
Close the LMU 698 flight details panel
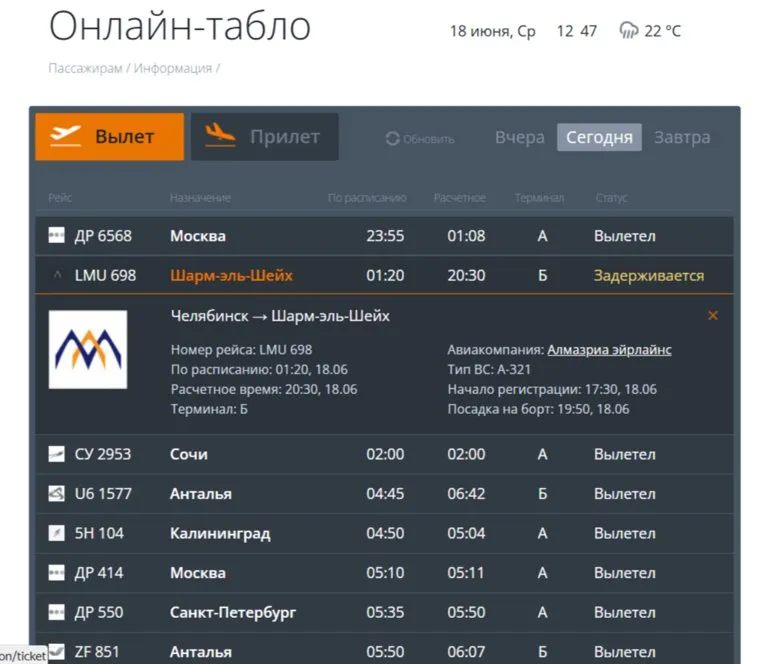(713, 316)
